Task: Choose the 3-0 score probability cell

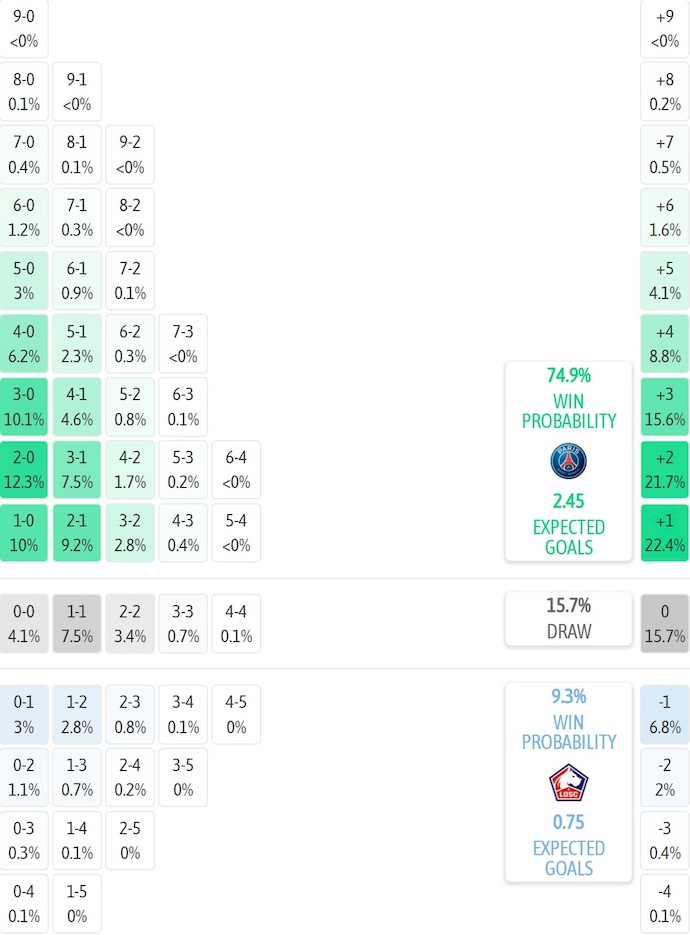Action: coord(24,407)
